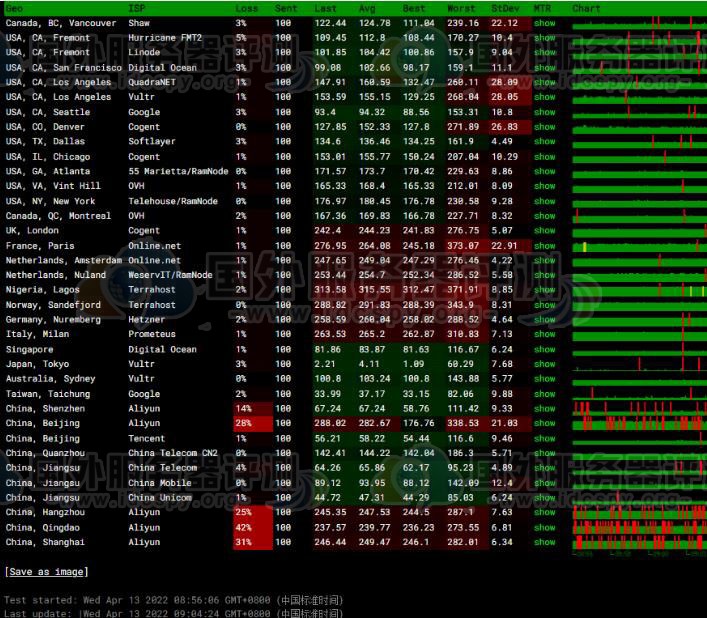Show MTR for France Paris Online.net
The height and width of the screenshot is (618, 707).
(545, 246)
